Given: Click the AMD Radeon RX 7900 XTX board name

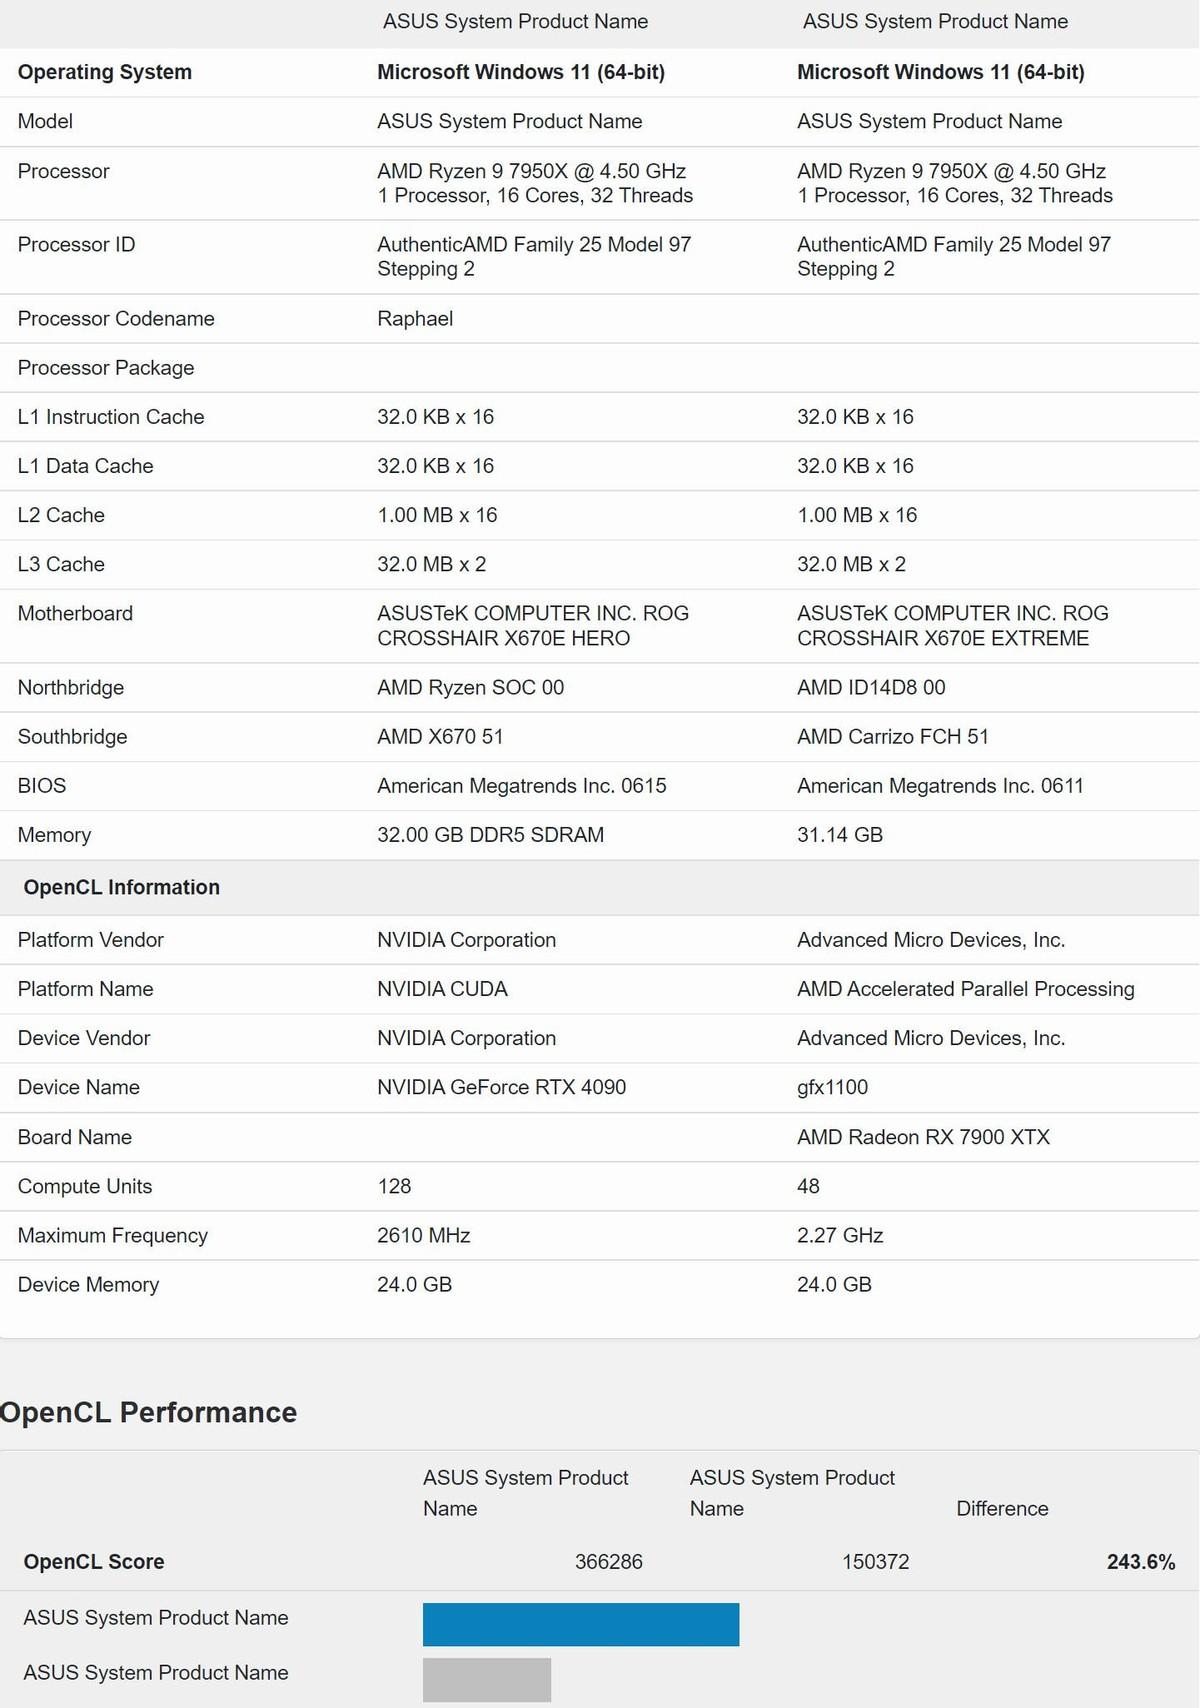Looking at the screenshot, I should (x=923, y=1137).
